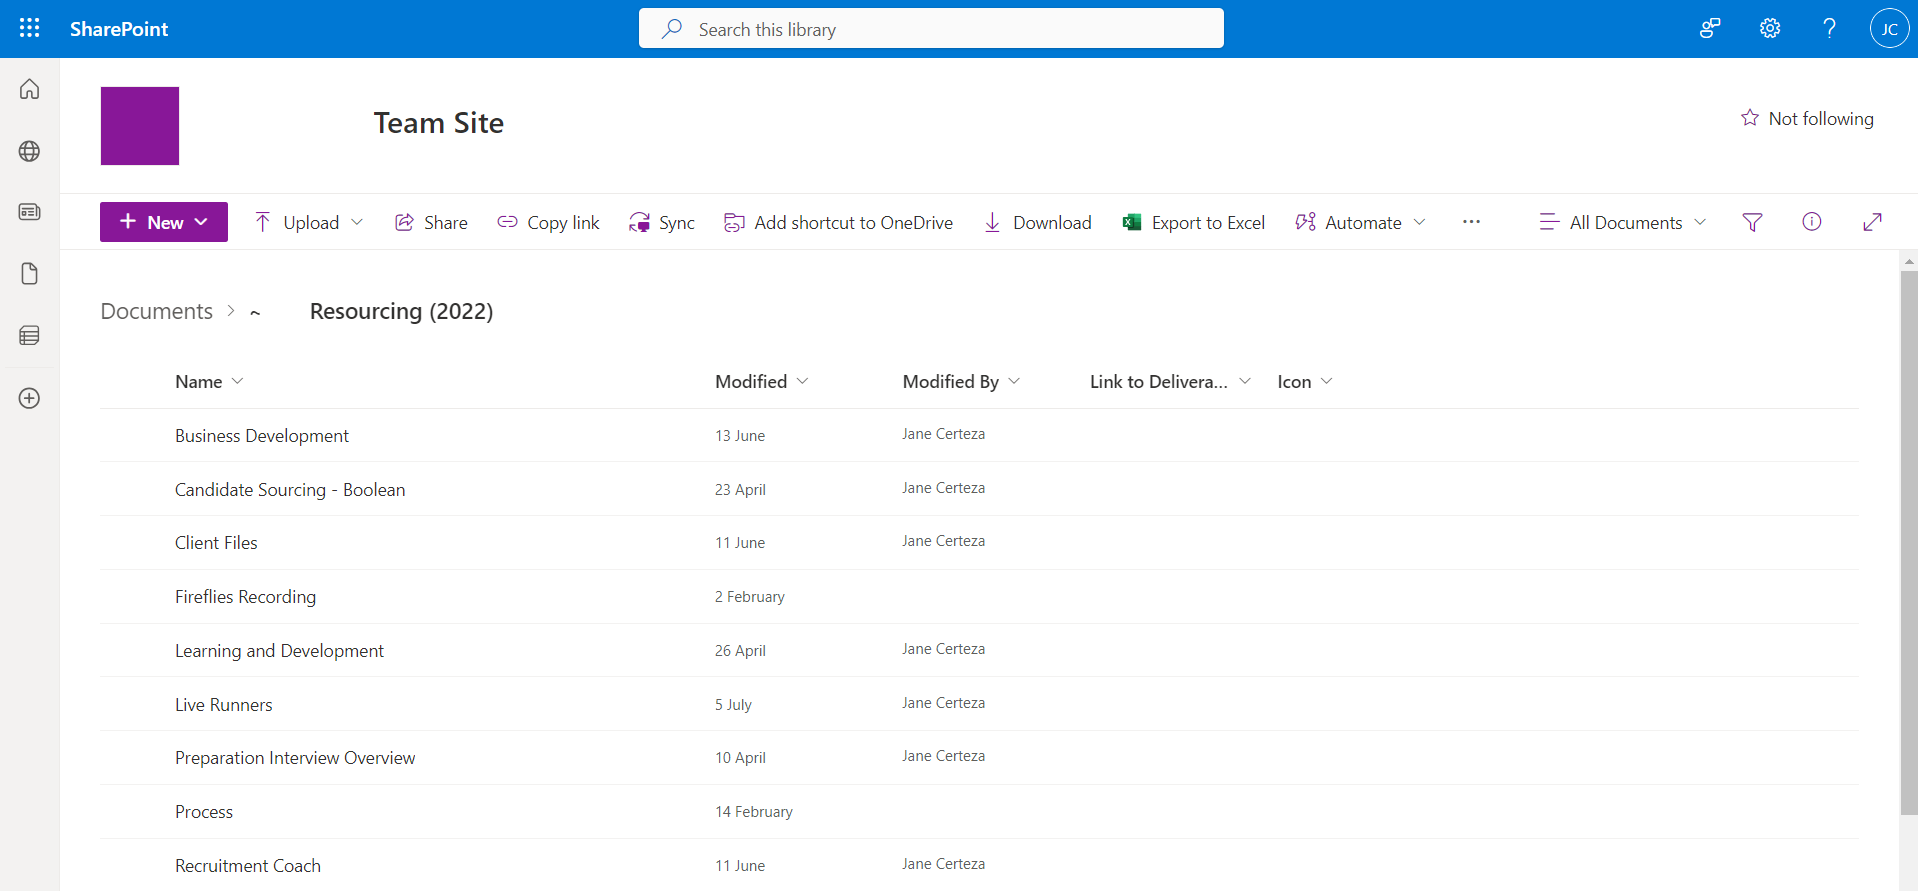Click the filter funnel icon
The height and width of the screenshot is (891, 1918).
[1752, 222]
